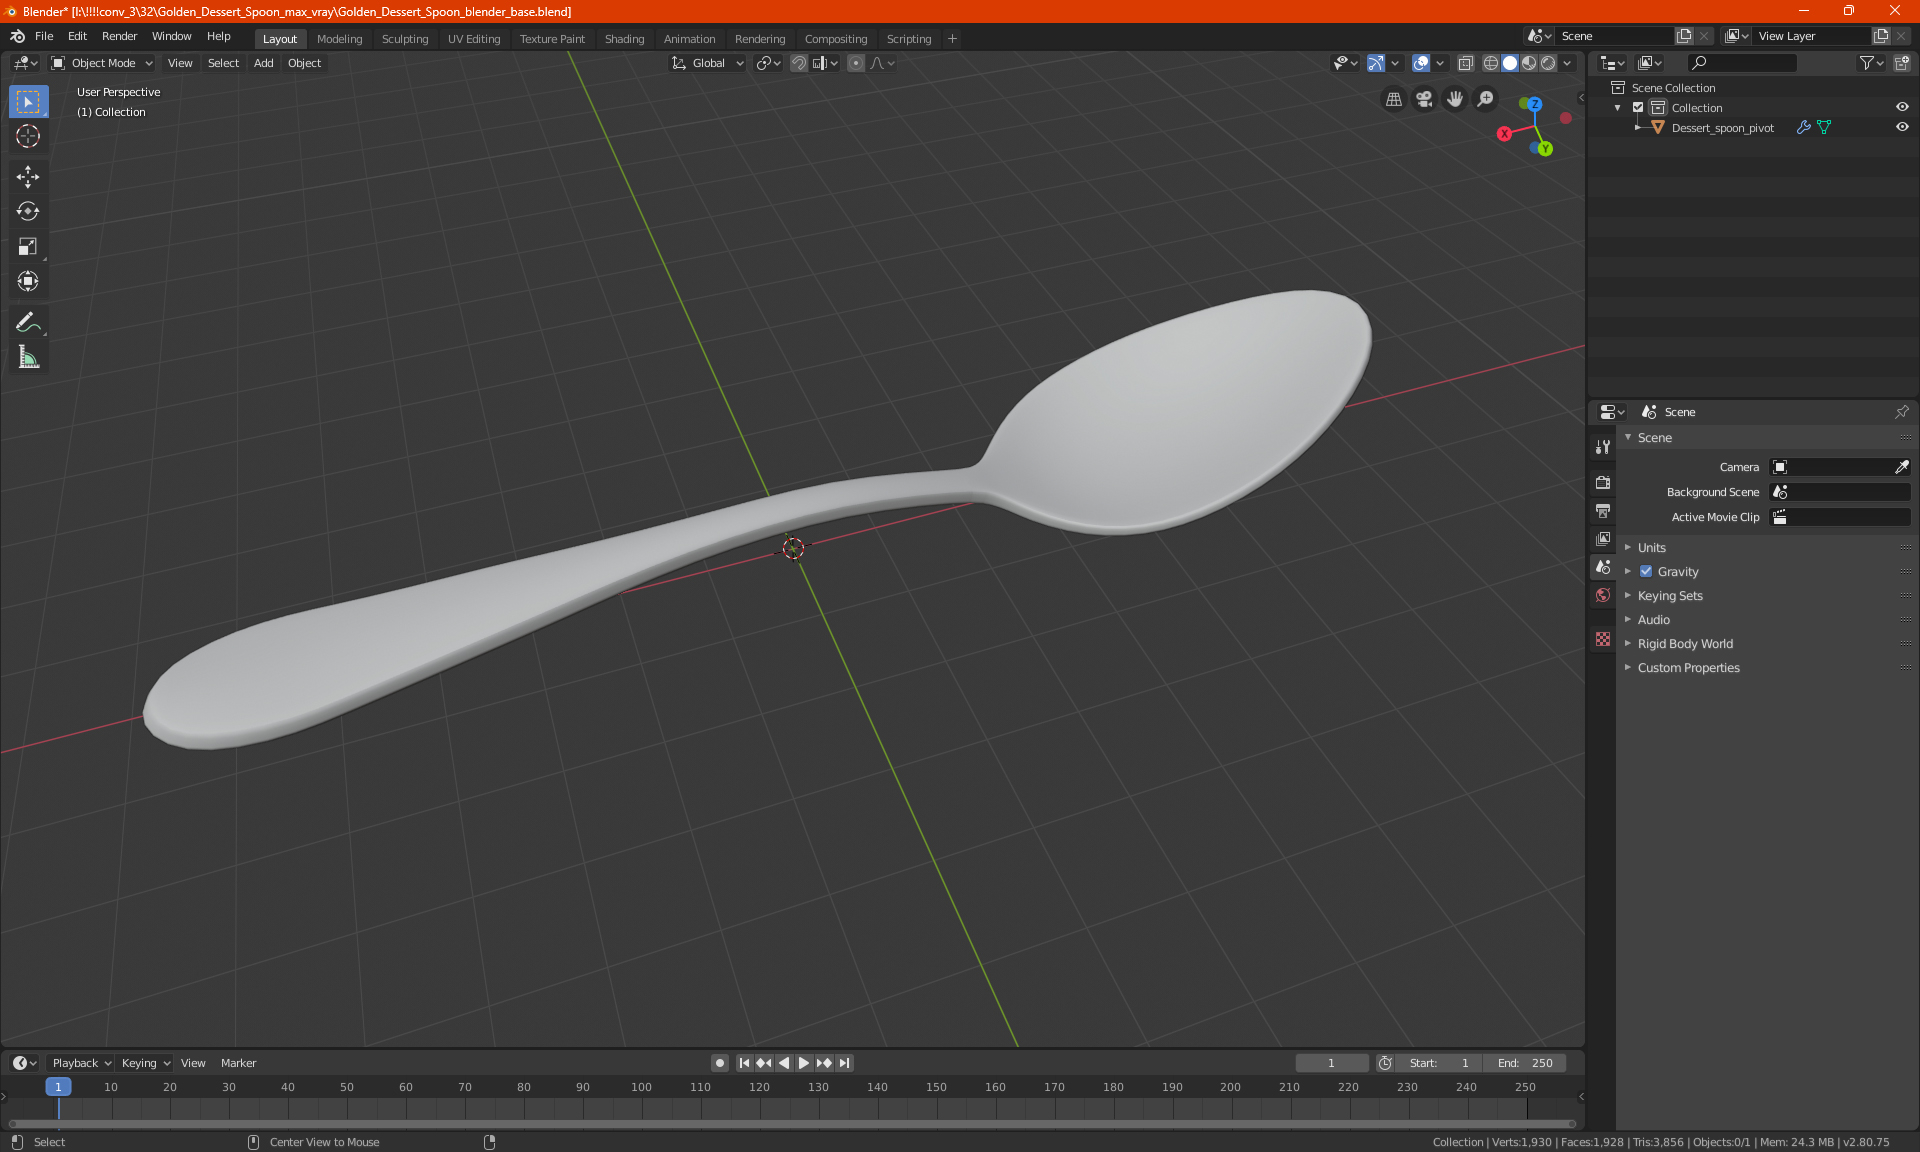1920x1152 pixels.
Task: Open the Texture properties tab
Action: [1603, 639]
